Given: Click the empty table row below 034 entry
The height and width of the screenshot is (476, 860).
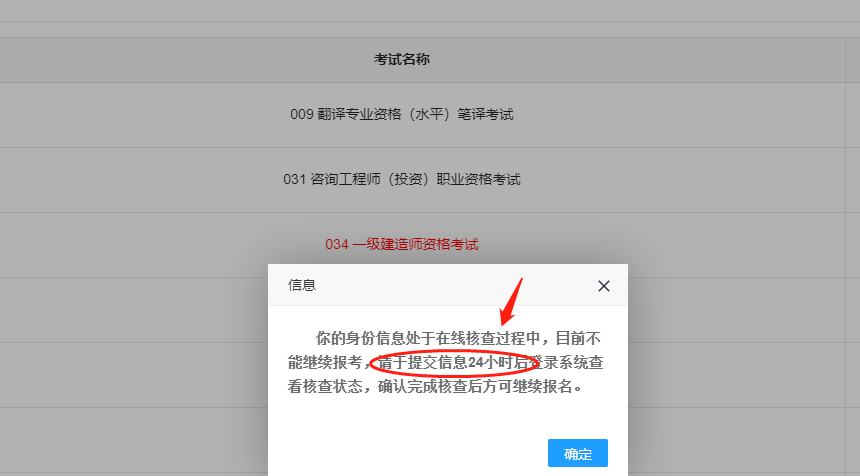Looking at the screenshot, I should click(x=134, y=310).
